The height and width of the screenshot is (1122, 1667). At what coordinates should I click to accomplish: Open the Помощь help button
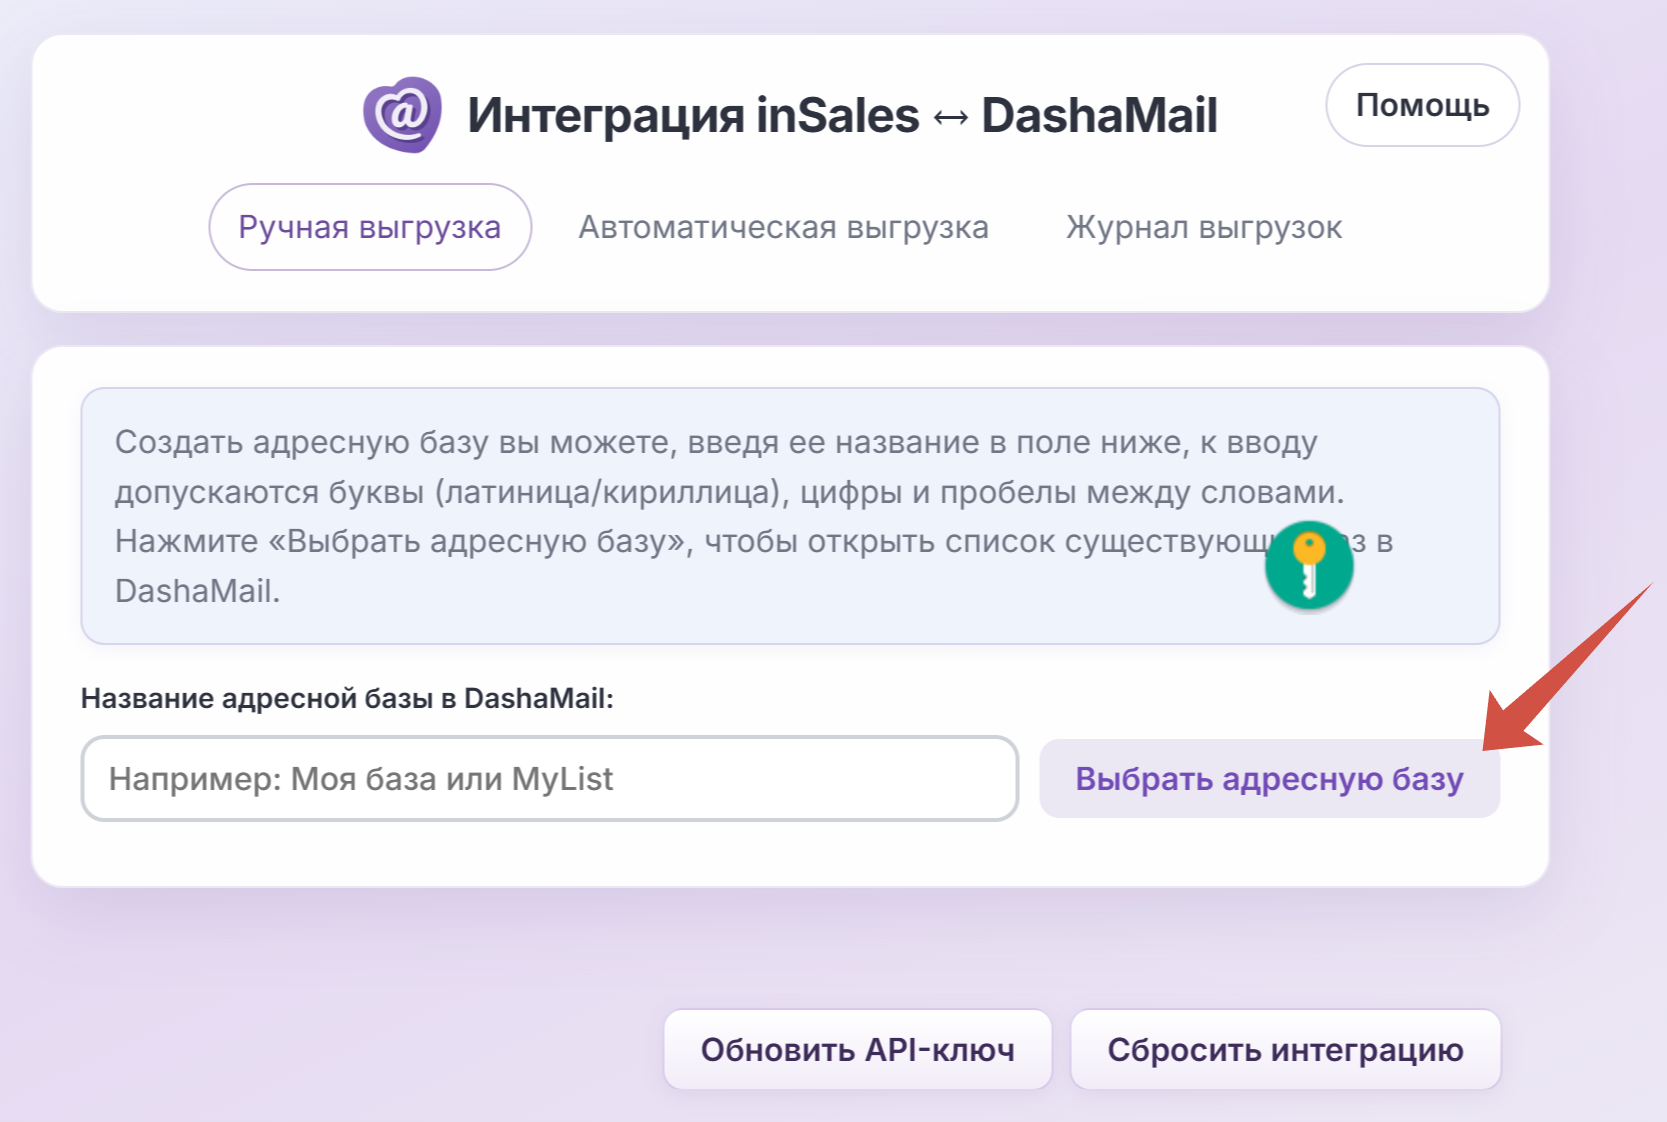[1422, 105]
